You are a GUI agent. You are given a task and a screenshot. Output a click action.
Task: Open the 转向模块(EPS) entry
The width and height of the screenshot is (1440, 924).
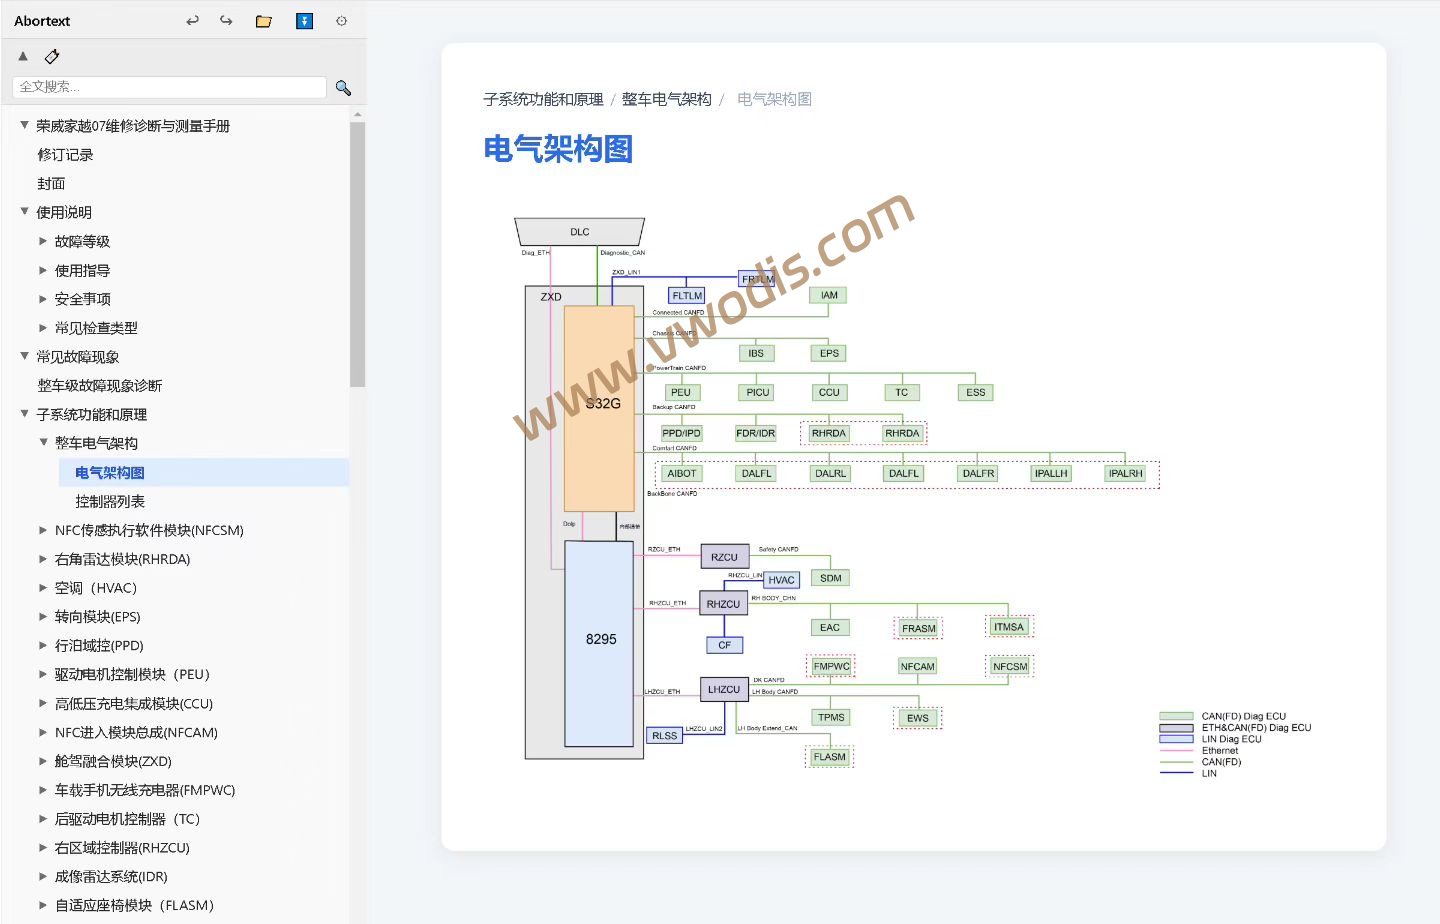coord(98,617)
